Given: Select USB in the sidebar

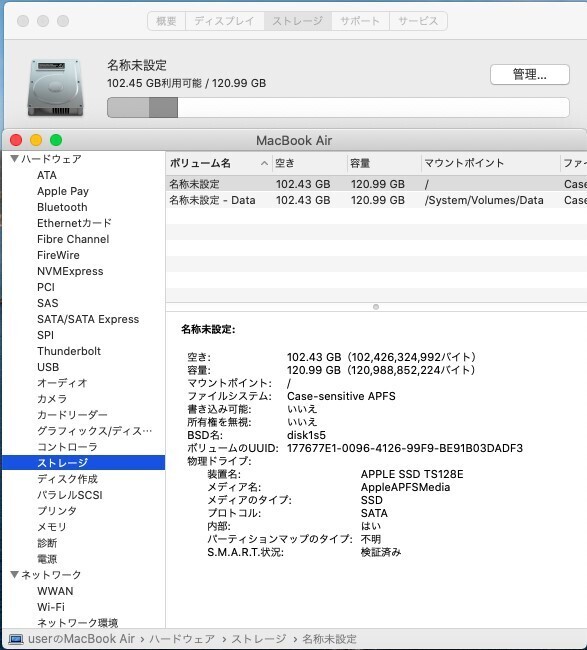Looking at the screenshot, I should pyautogui.click(x=48, y=367).
